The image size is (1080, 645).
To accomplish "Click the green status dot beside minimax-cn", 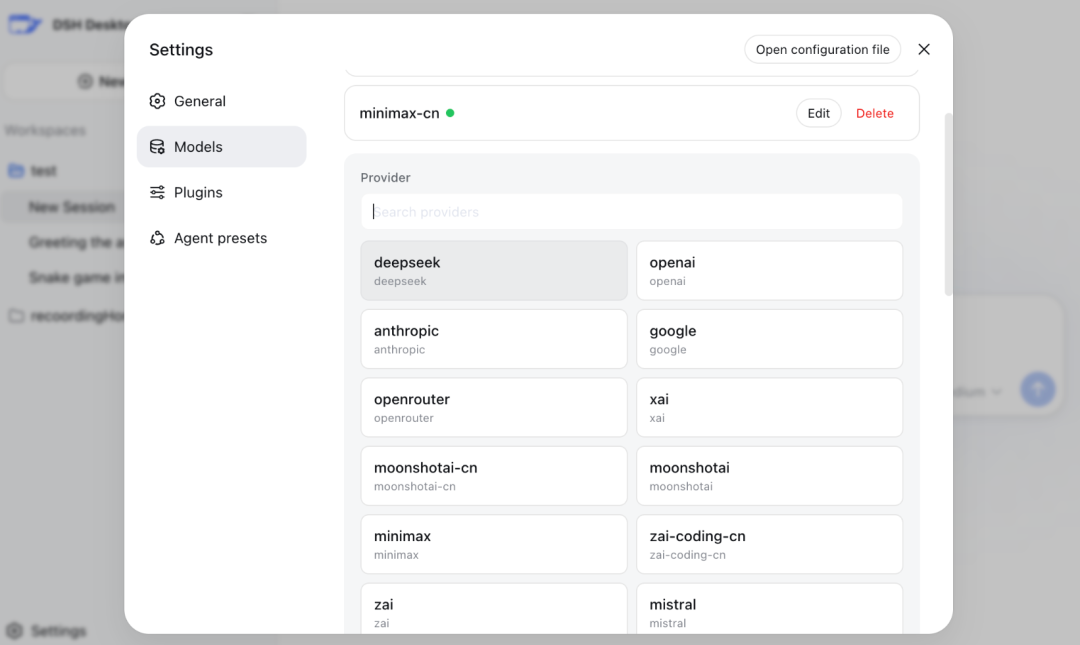I will 450,113.
